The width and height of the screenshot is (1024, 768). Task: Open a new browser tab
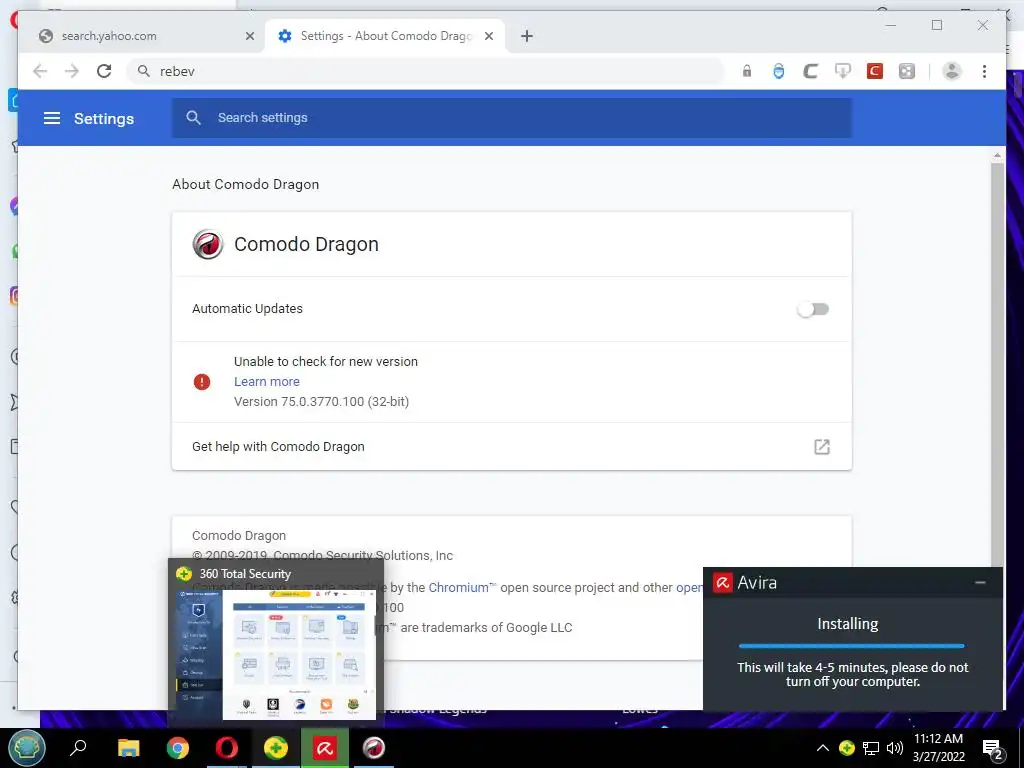point(527,36)
